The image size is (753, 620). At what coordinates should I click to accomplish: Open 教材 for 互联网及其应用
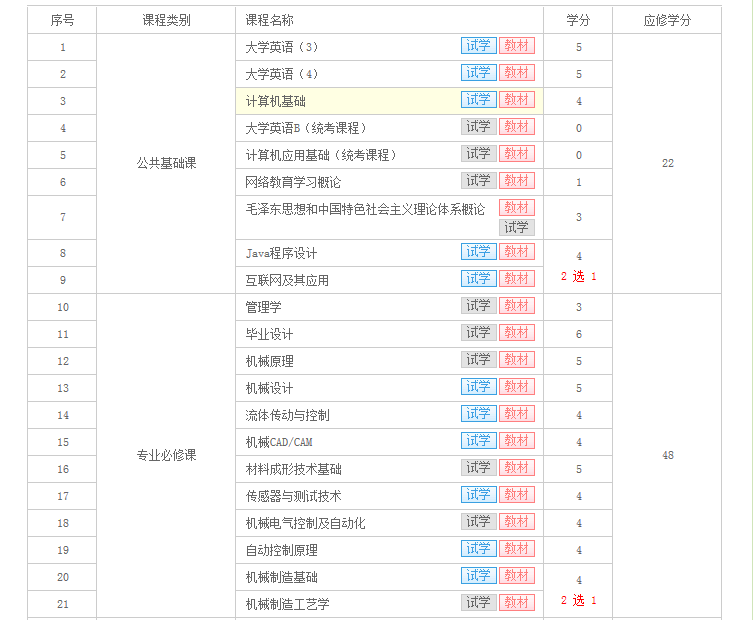(517, 279)
